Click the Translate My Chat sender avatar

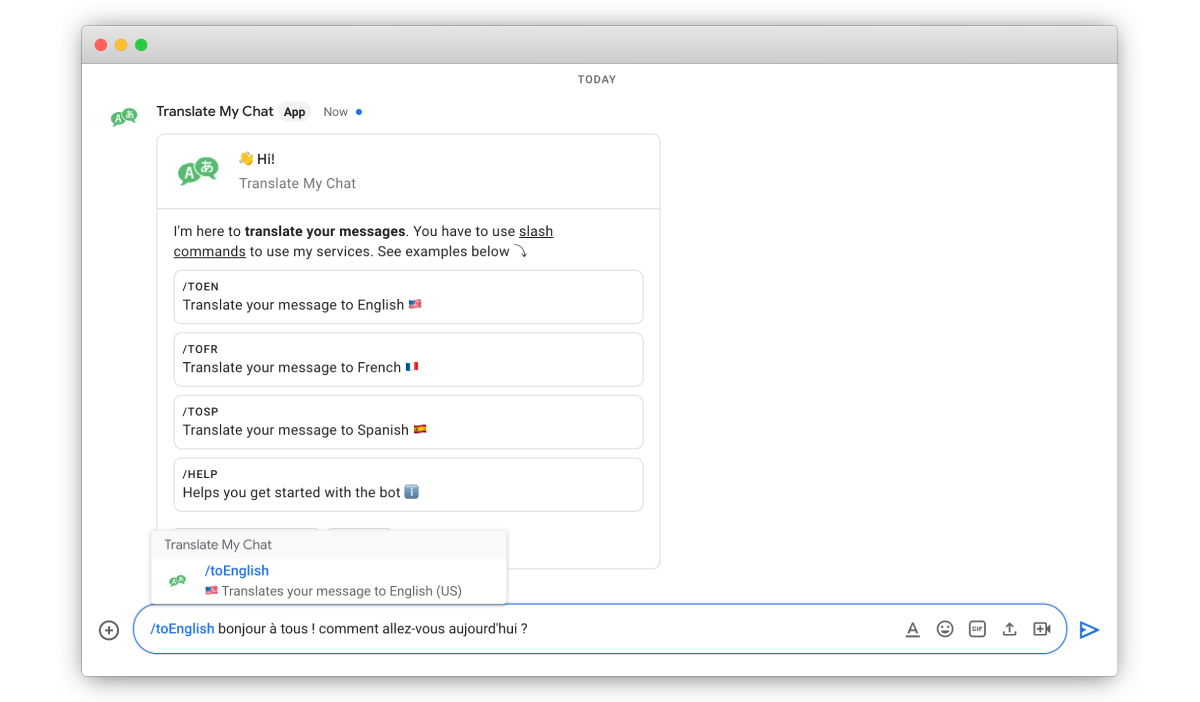pos(124,118)
